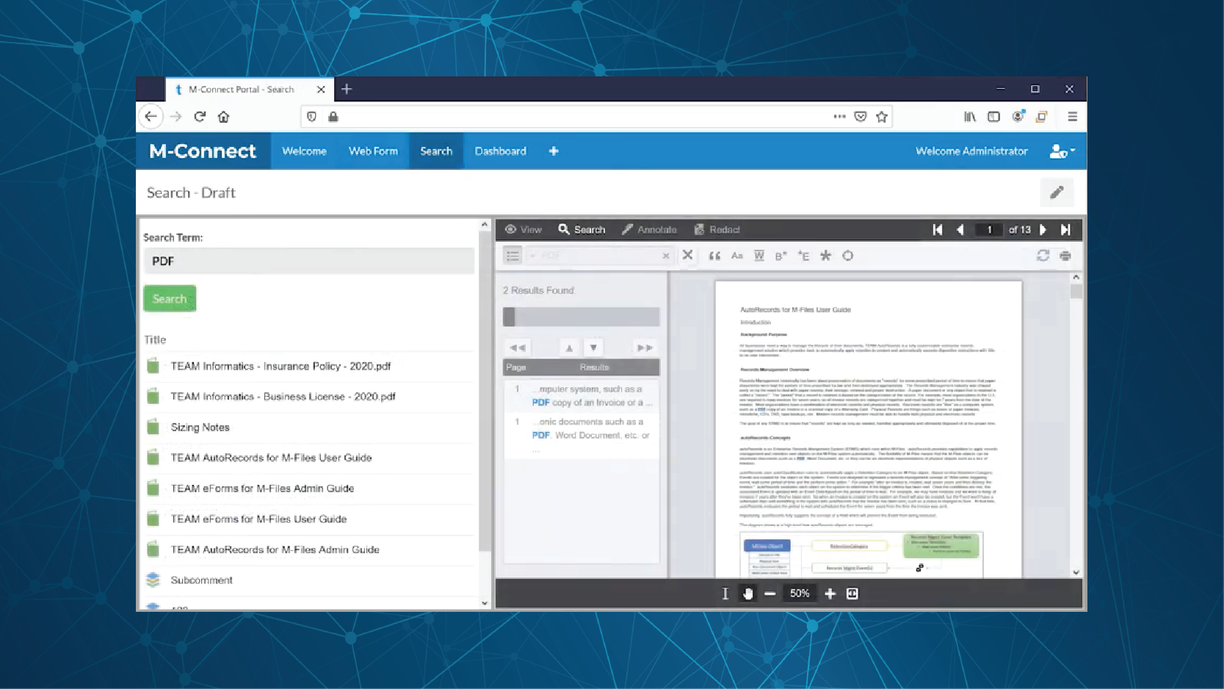The image size is (1224, 689).
Task: Open the Annotate tab in viewer
Action: coord(649,230)
